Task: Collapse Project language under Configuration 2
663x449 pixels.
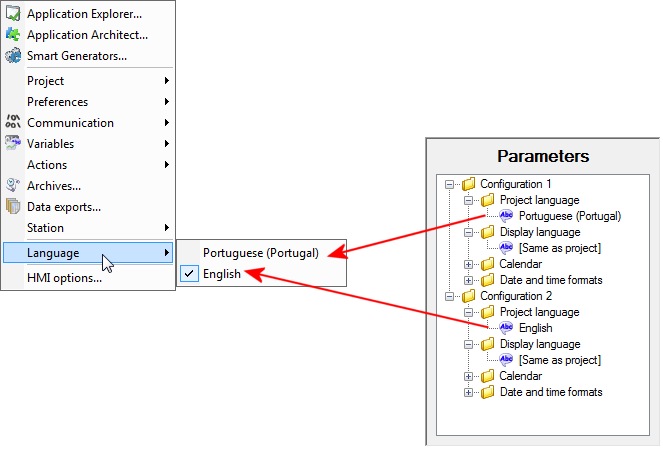Action: point(468,312)
